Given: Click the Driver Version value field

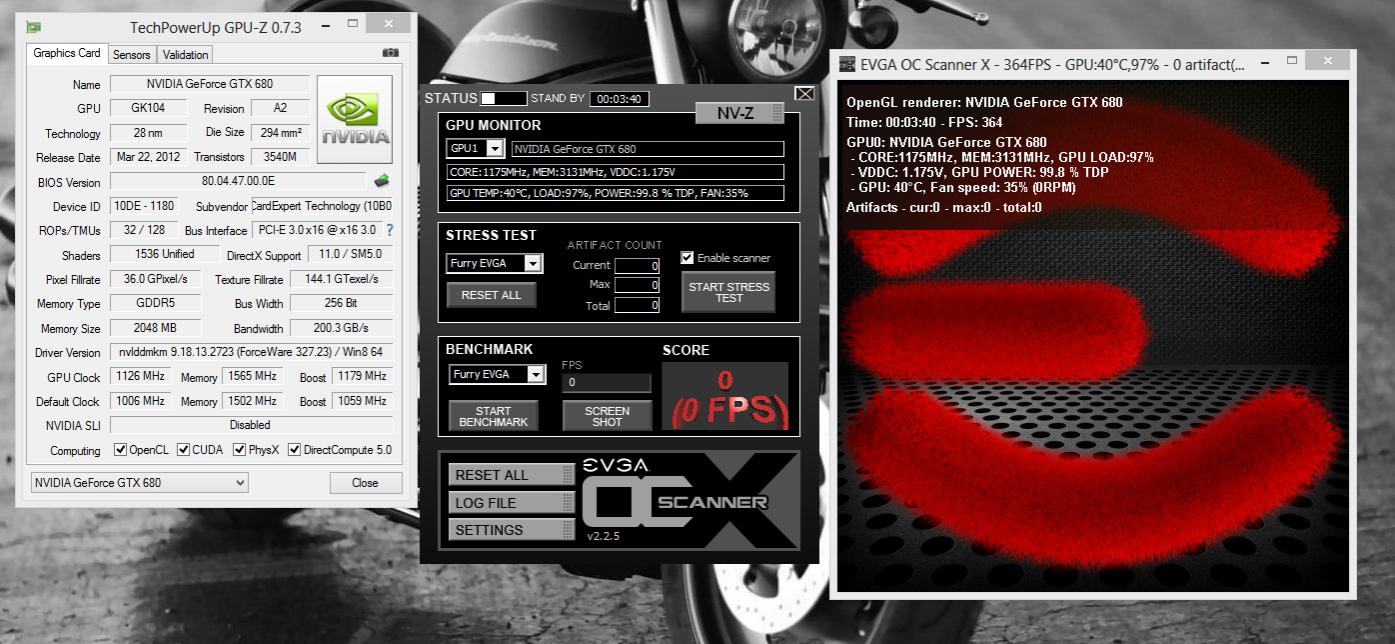Looking at the screenshot, I should tap(251, 352).
